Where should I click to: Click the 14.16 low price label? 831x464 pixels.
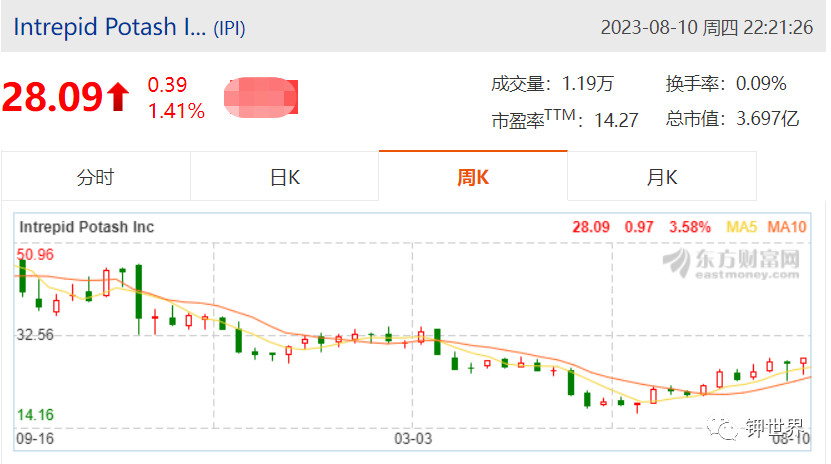pyautogui.click(x=36, y=414)
